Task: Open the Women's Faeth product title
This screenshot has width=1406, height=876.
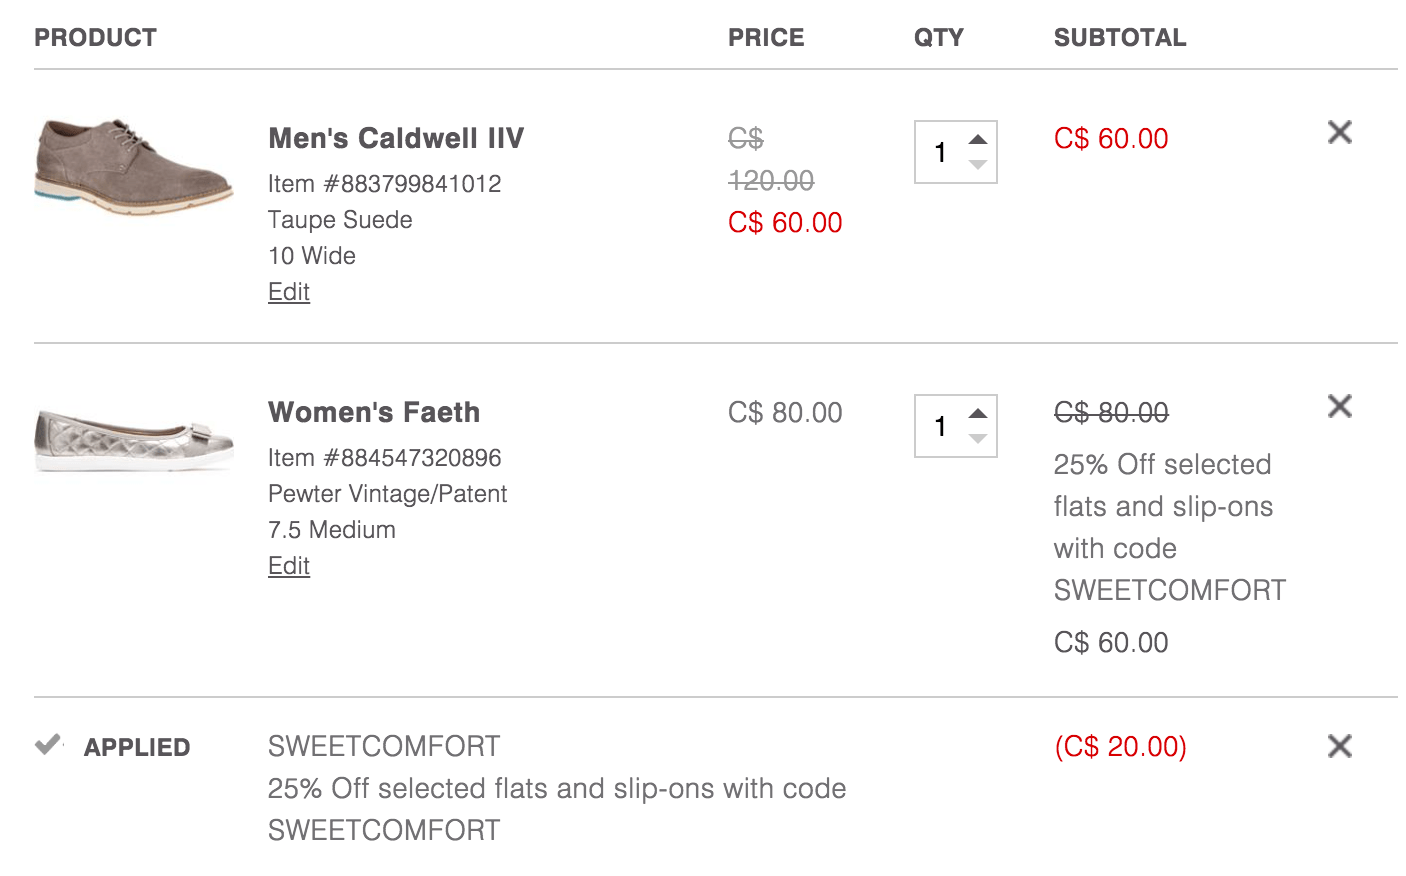Action: click(374, 412)
